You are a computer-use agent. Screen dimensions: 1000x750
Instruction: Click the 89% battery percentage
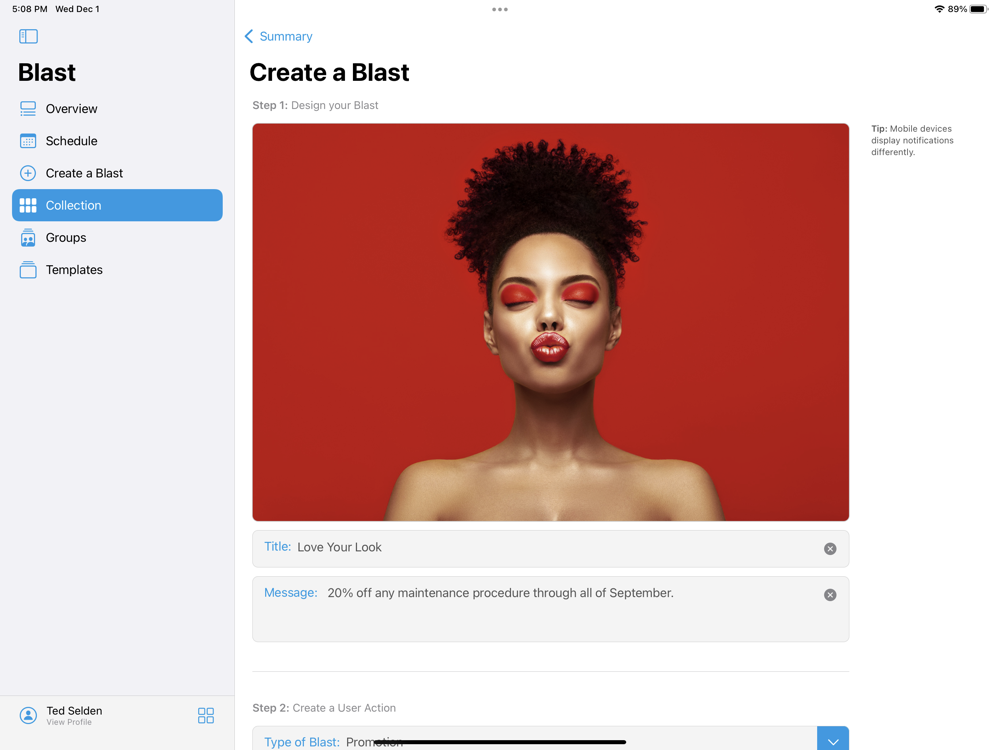(x=957, y=9)
